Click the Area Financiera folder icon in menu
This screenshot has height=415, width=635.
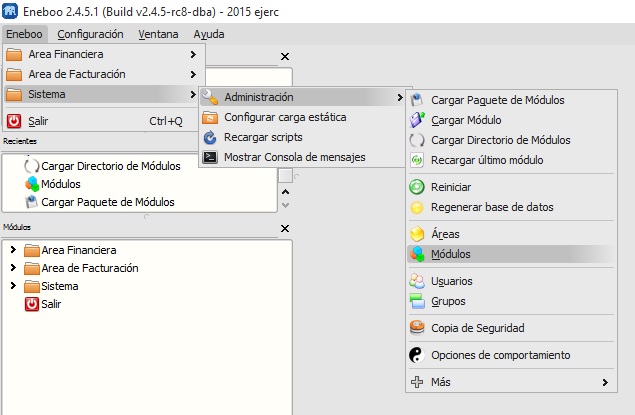14,54
